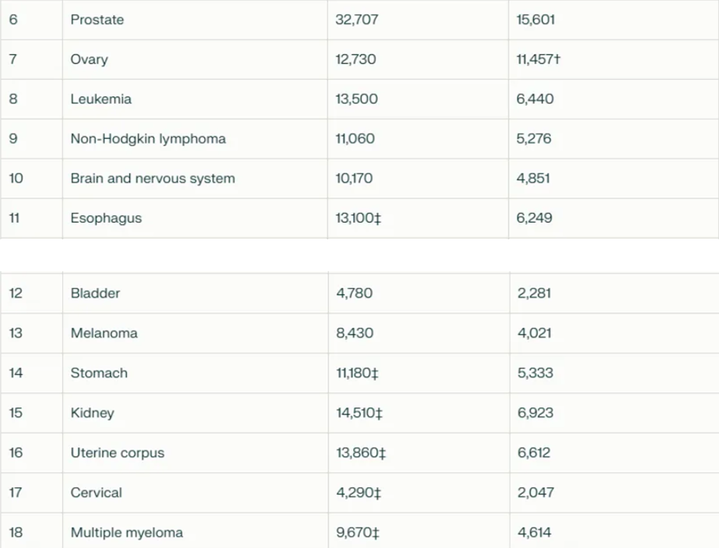Click the 6,923 Kidney value

pos(535,413)
